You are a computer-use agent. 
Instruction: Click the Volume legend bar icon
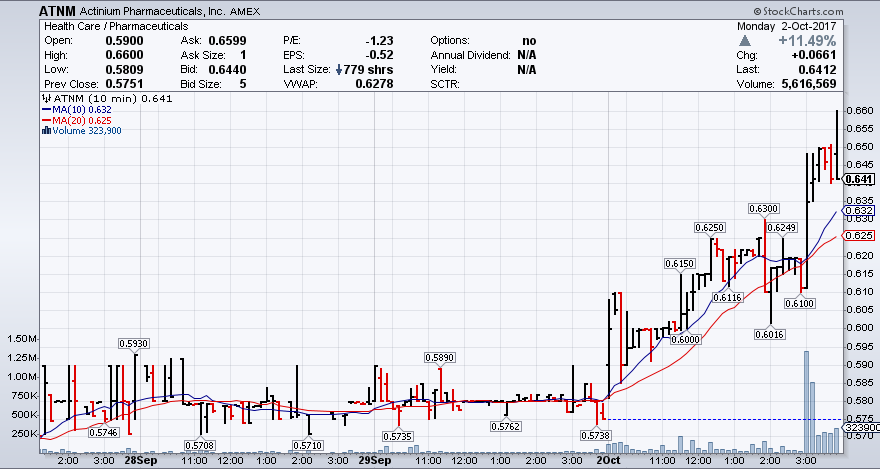(45, 130)
